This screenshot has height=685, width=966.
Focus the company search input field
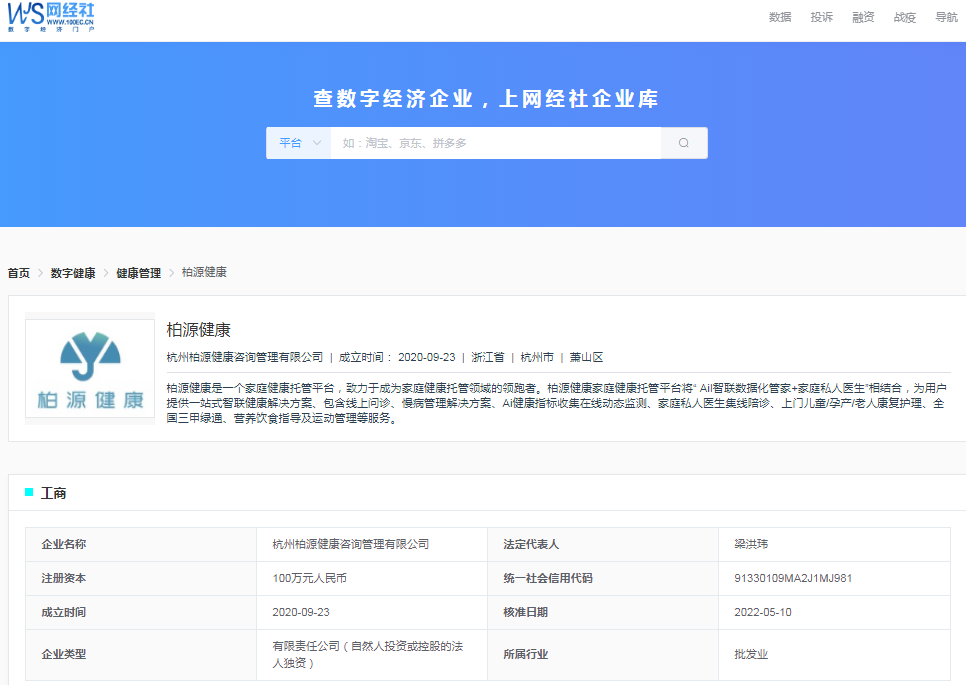click(496, 143)
